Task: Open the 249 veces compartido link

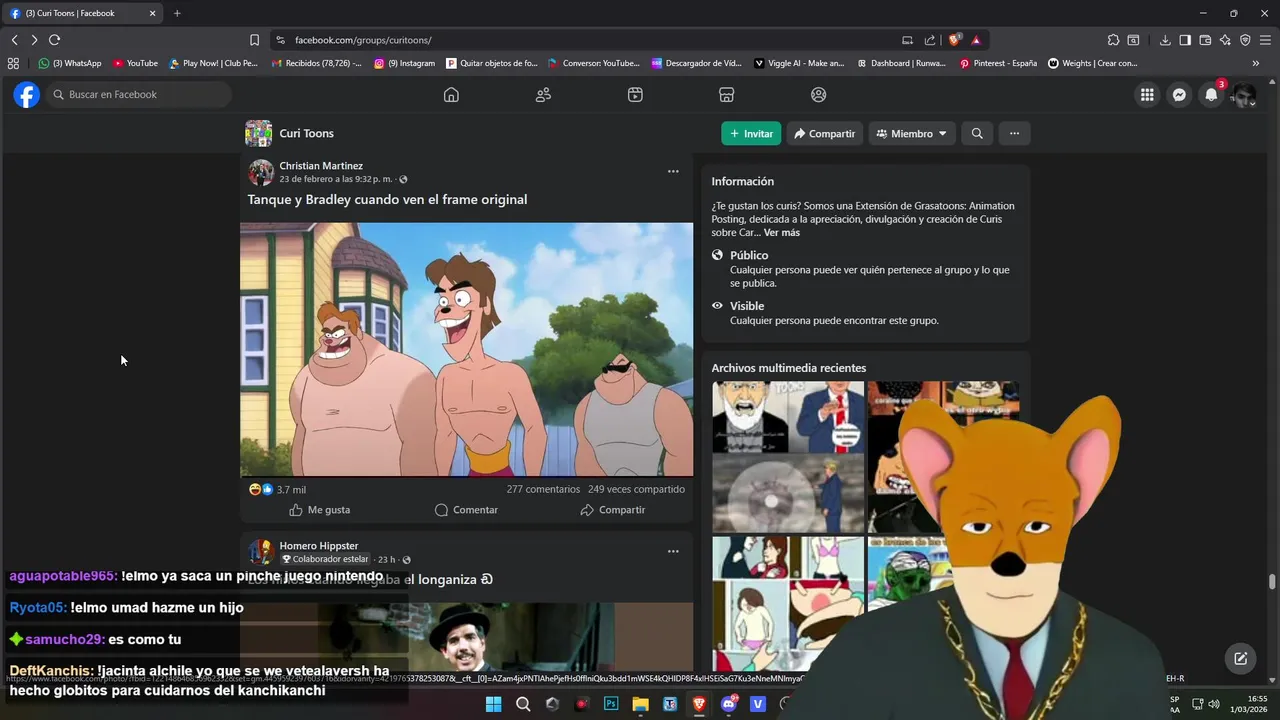Action: pyautogui.click(x=636, y=489)
